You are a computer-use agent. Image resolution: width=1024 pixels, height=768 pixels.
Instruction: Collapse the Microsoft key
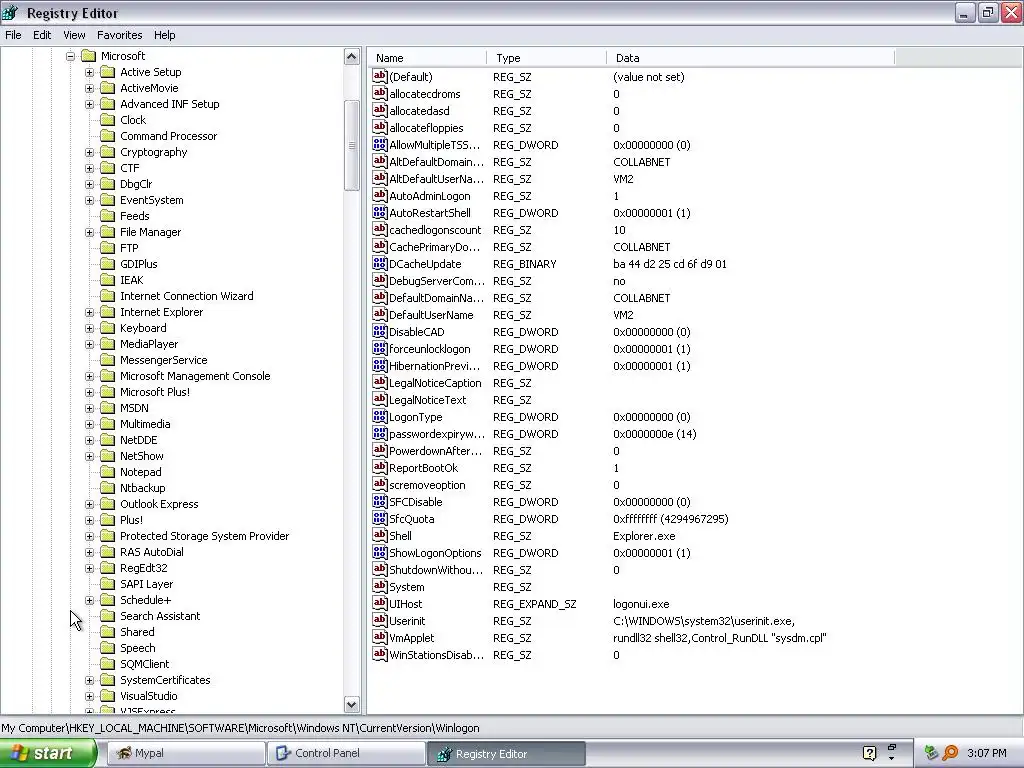click(71, 56)
